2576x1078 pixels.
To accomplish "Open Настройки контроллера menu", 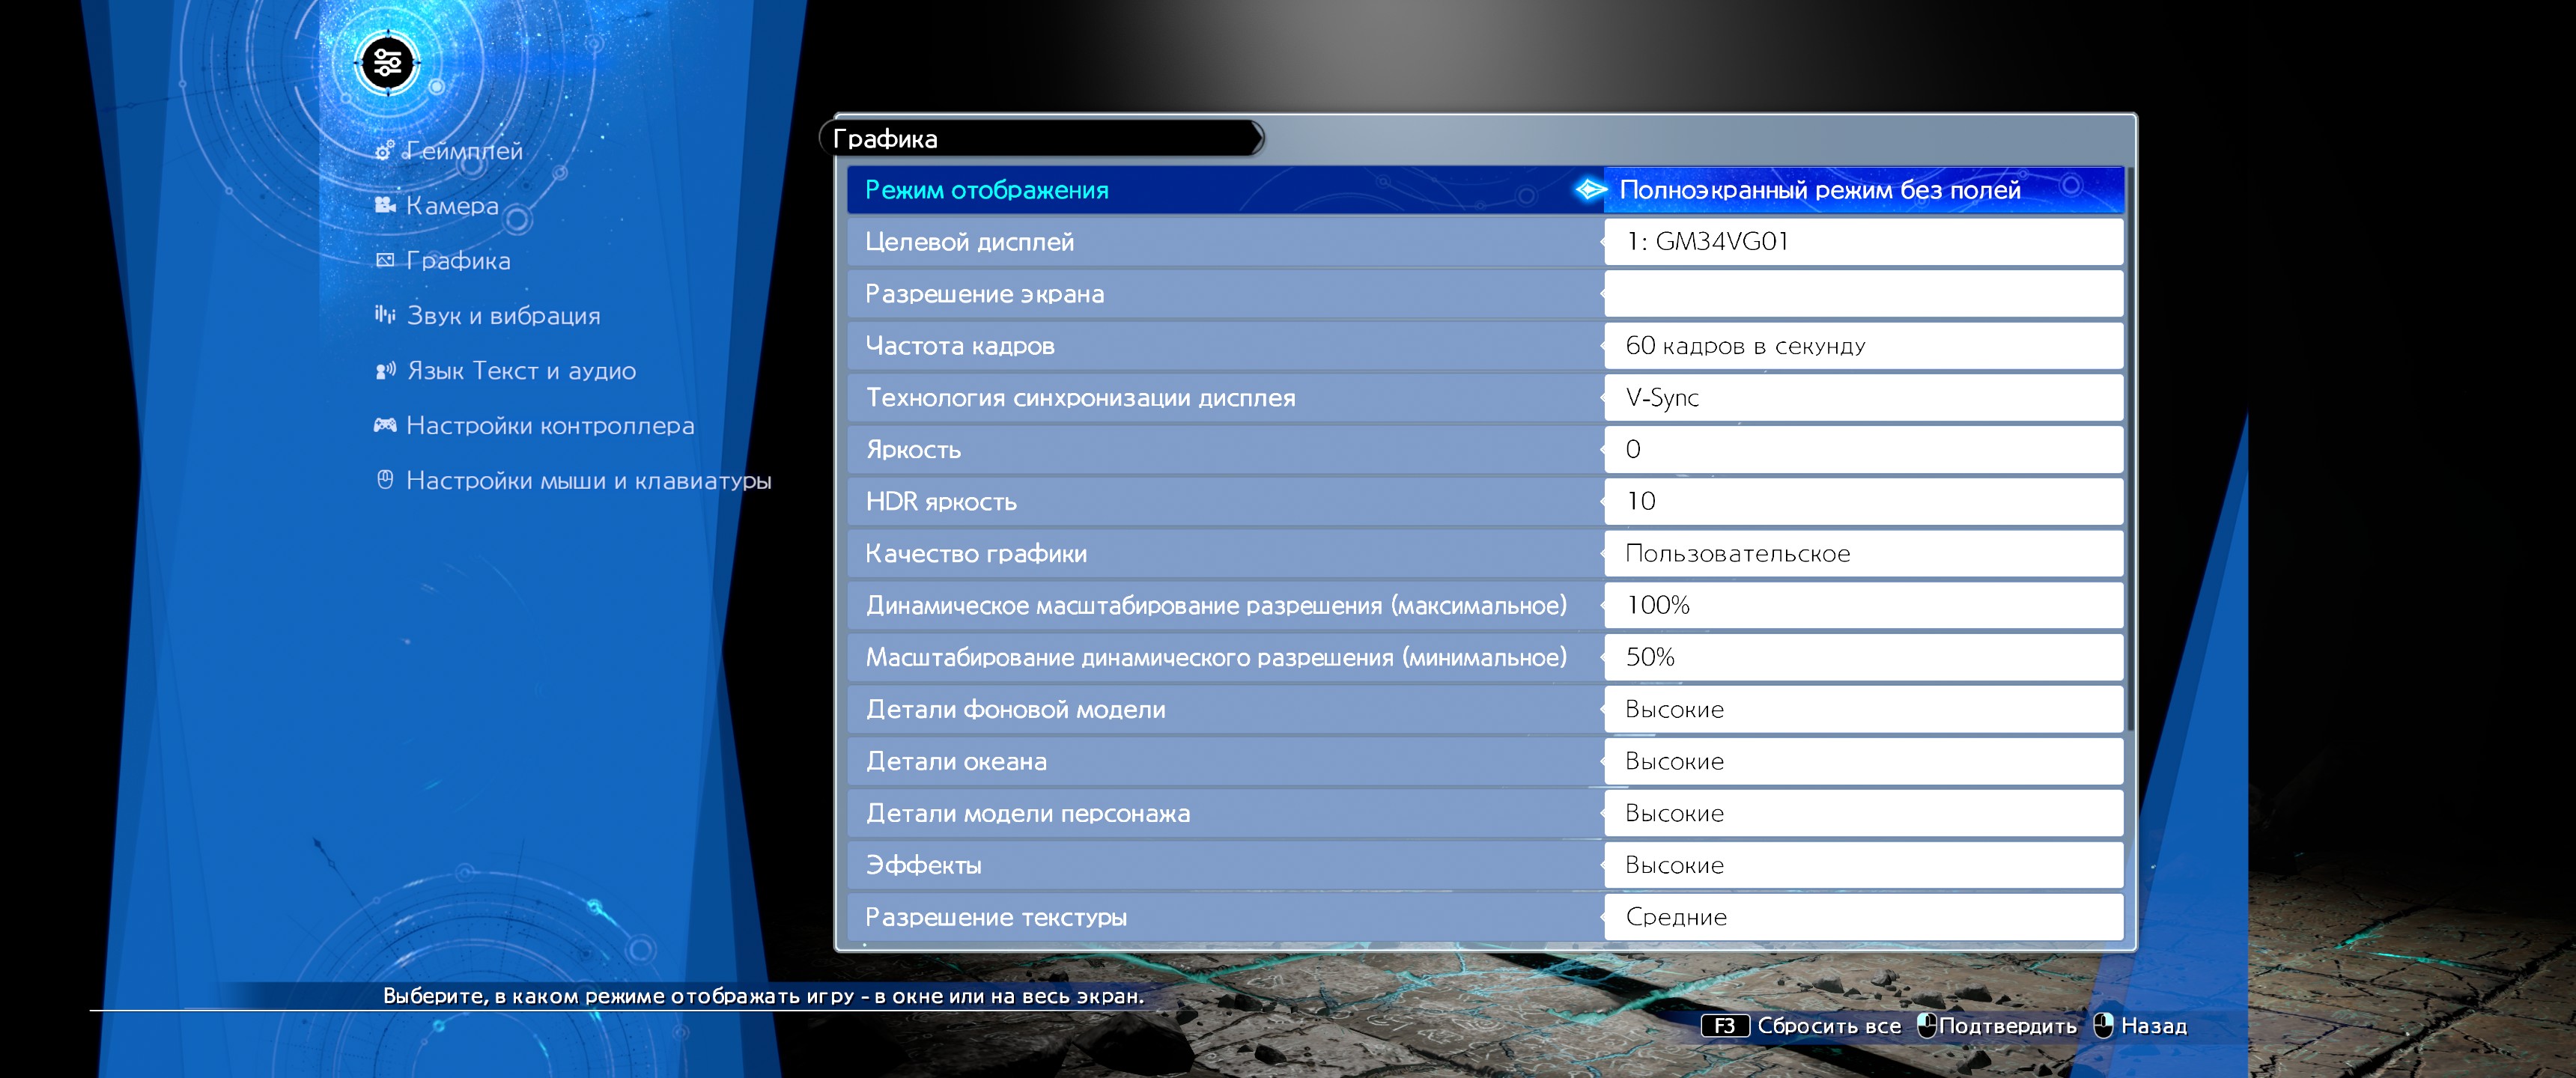I will pyautogui.click(x=550, y=426).
